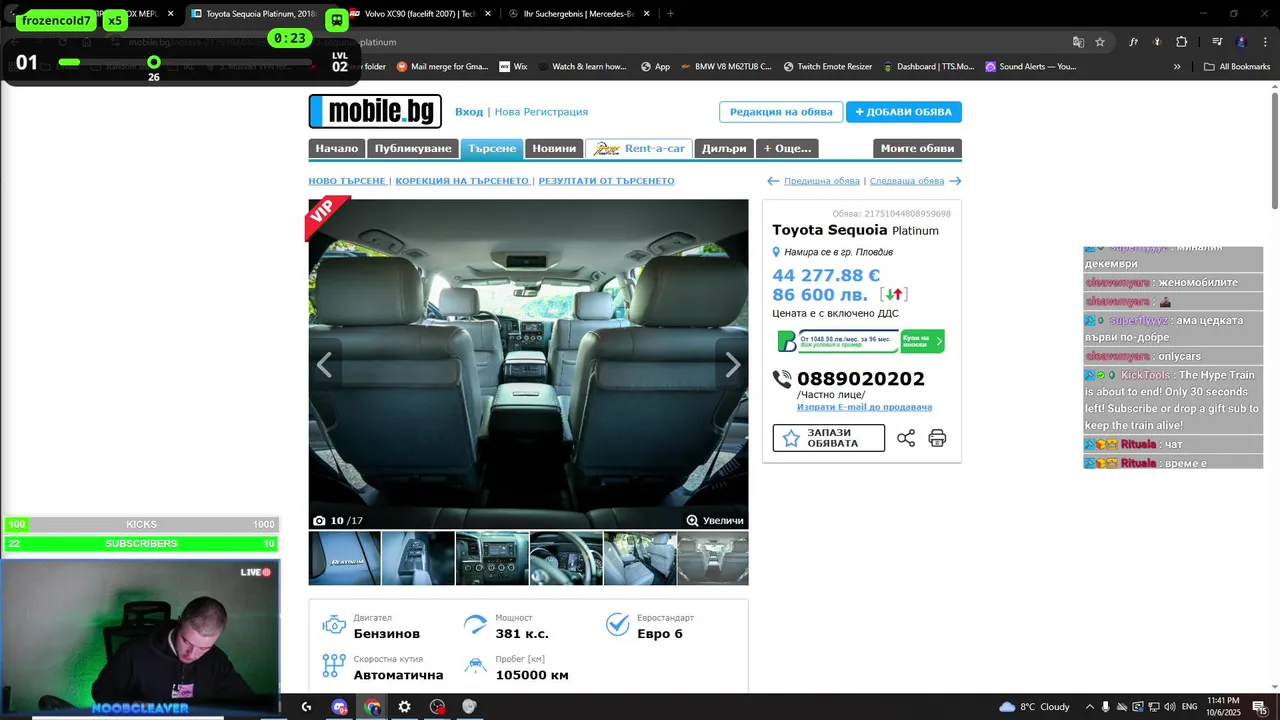Image resolution: width=1280 pixels, height=720 pixels.
Task: Close the Mercedes Suchergebnis tab
Action: point(647,14)
